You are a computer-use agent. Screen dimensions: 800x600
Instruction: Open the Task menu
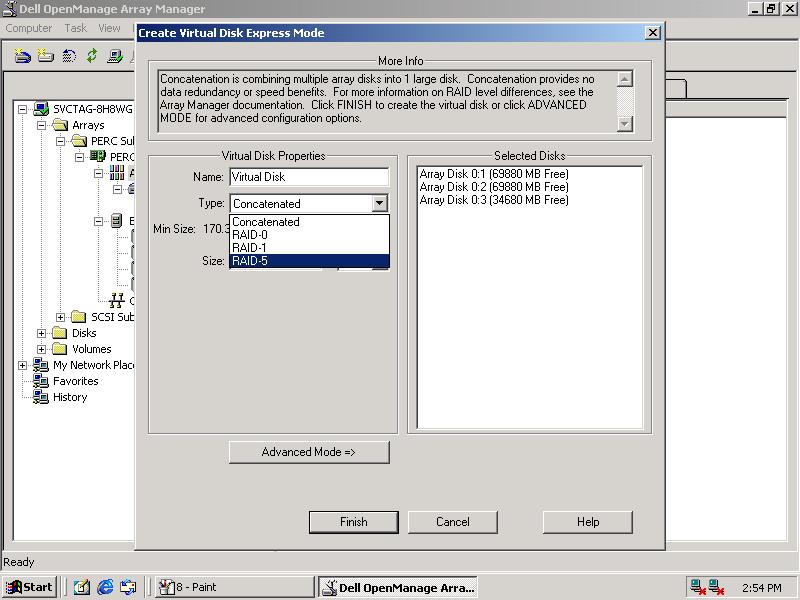[76, 28]
